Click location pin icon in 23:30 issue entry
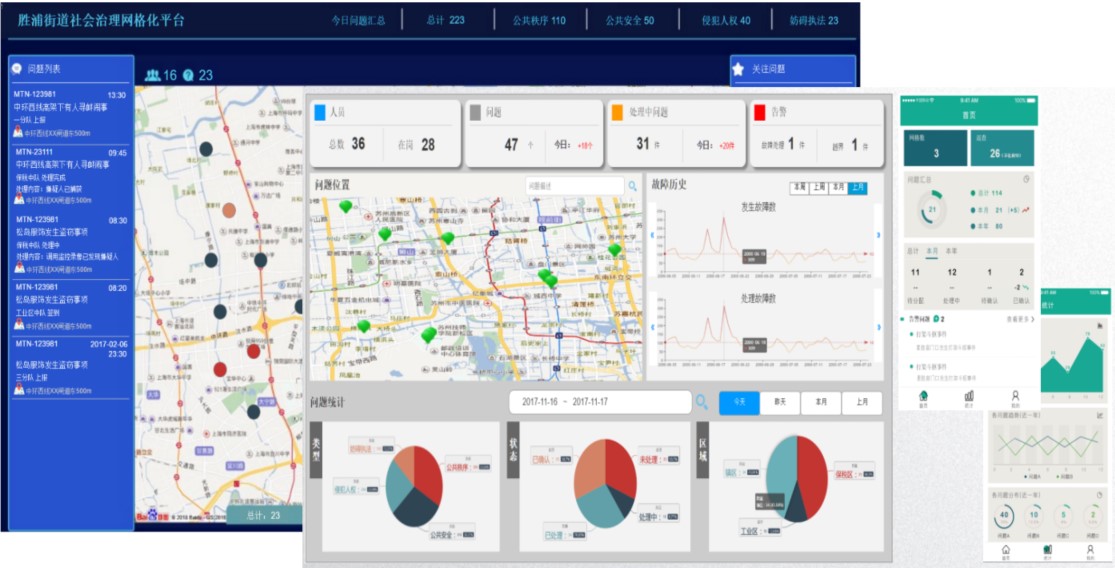The image size is (1115, 568). click(18, 390)
